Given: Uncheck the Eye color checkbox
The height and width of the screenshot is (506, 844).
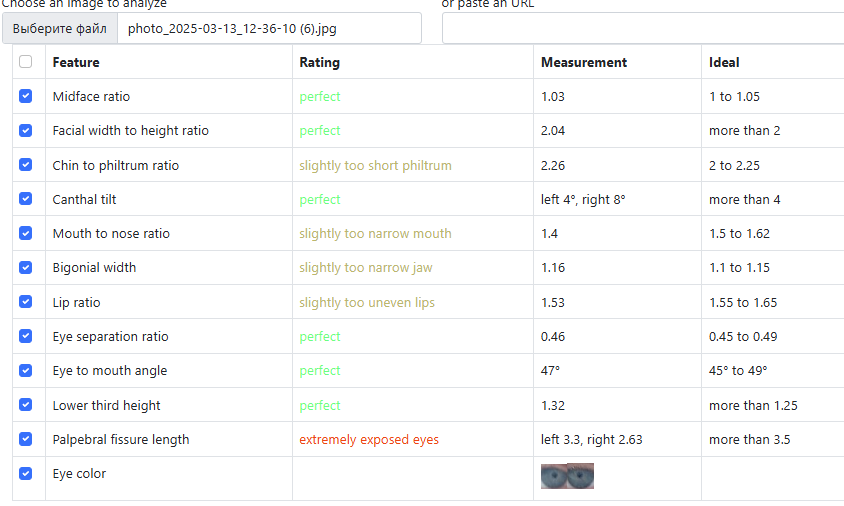Looking at the screenshot, I should tap(25, 473).
